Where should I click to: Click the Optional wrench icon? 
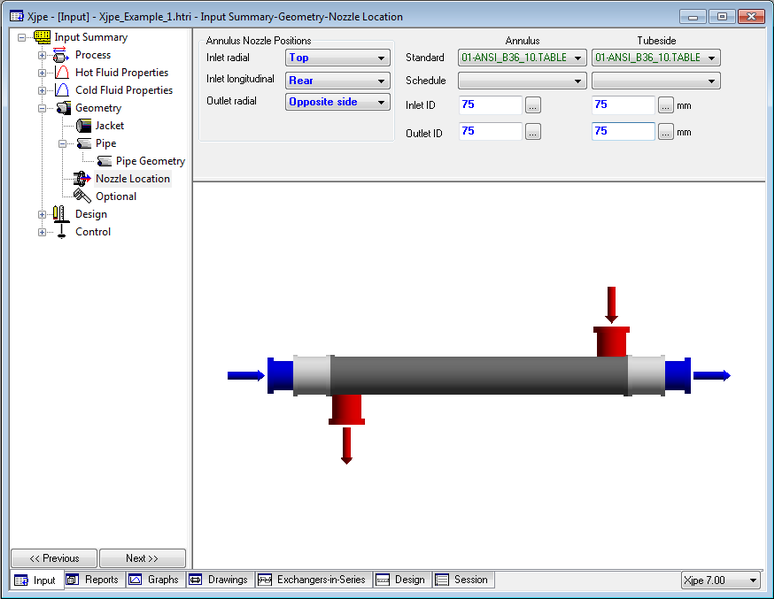[83, 197]
